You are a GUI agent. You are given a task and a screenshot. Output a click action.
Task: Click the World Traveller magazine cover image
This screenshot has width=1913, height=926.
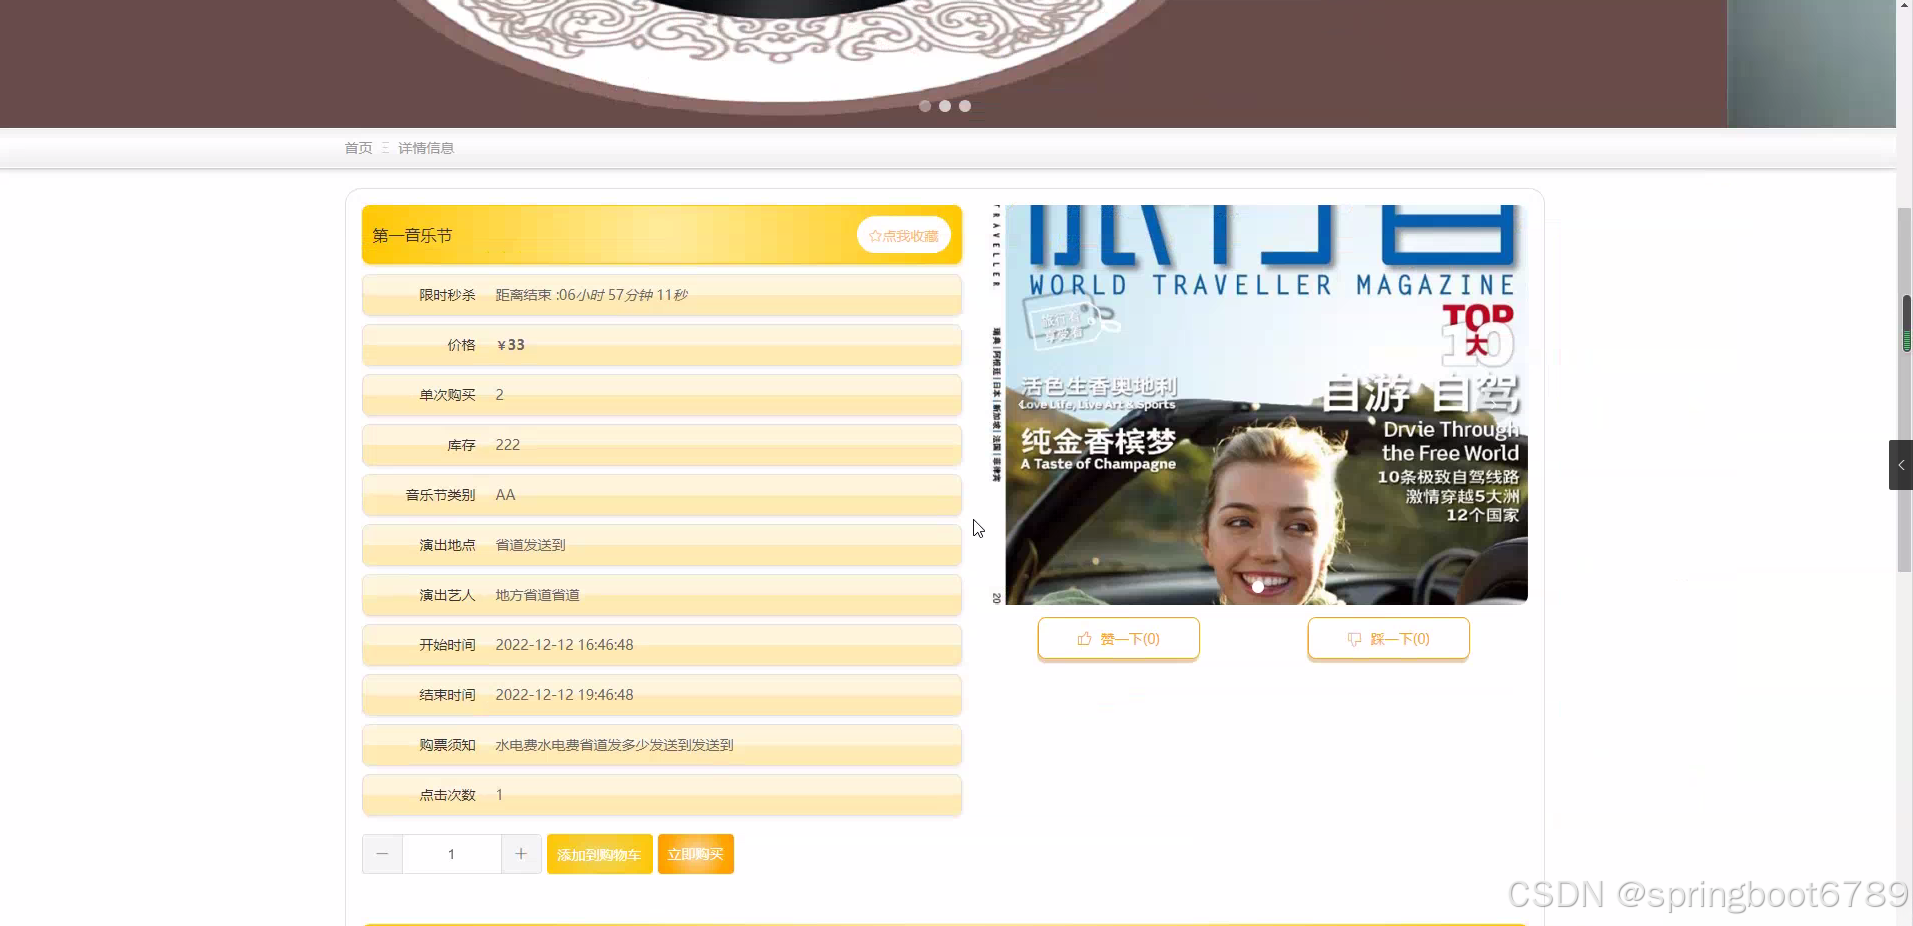click(x=1259, y=404)
